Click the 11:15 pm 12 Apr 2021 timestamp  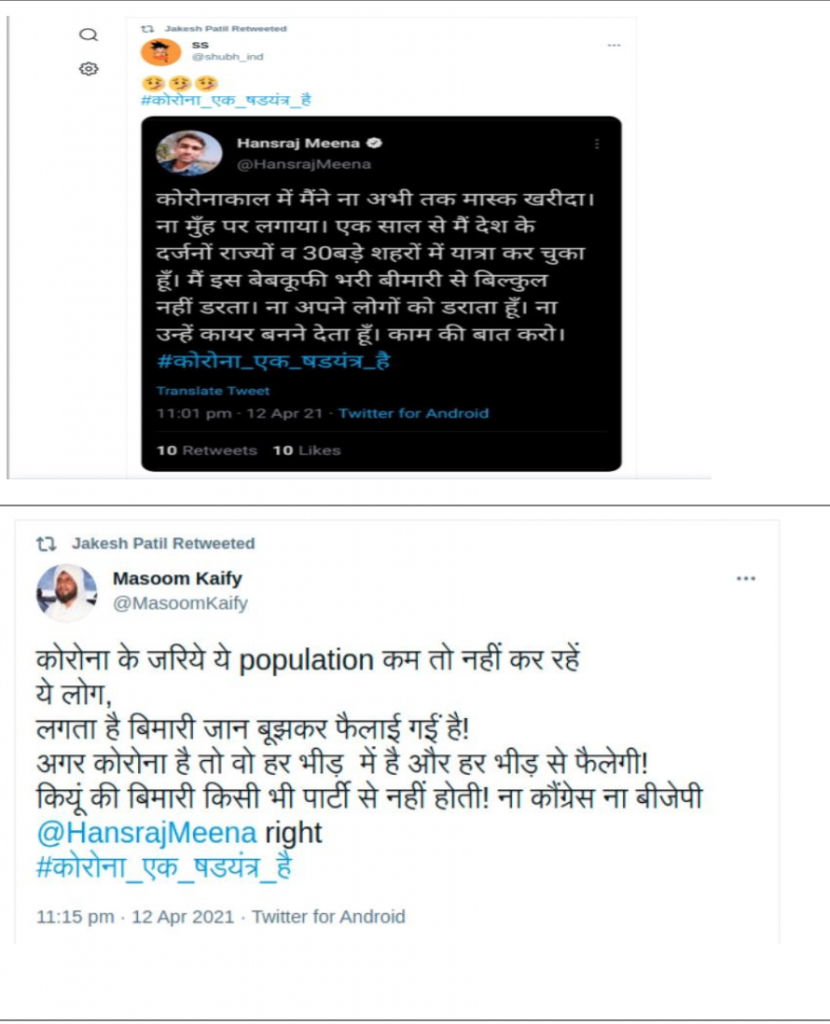pos(135,917)
